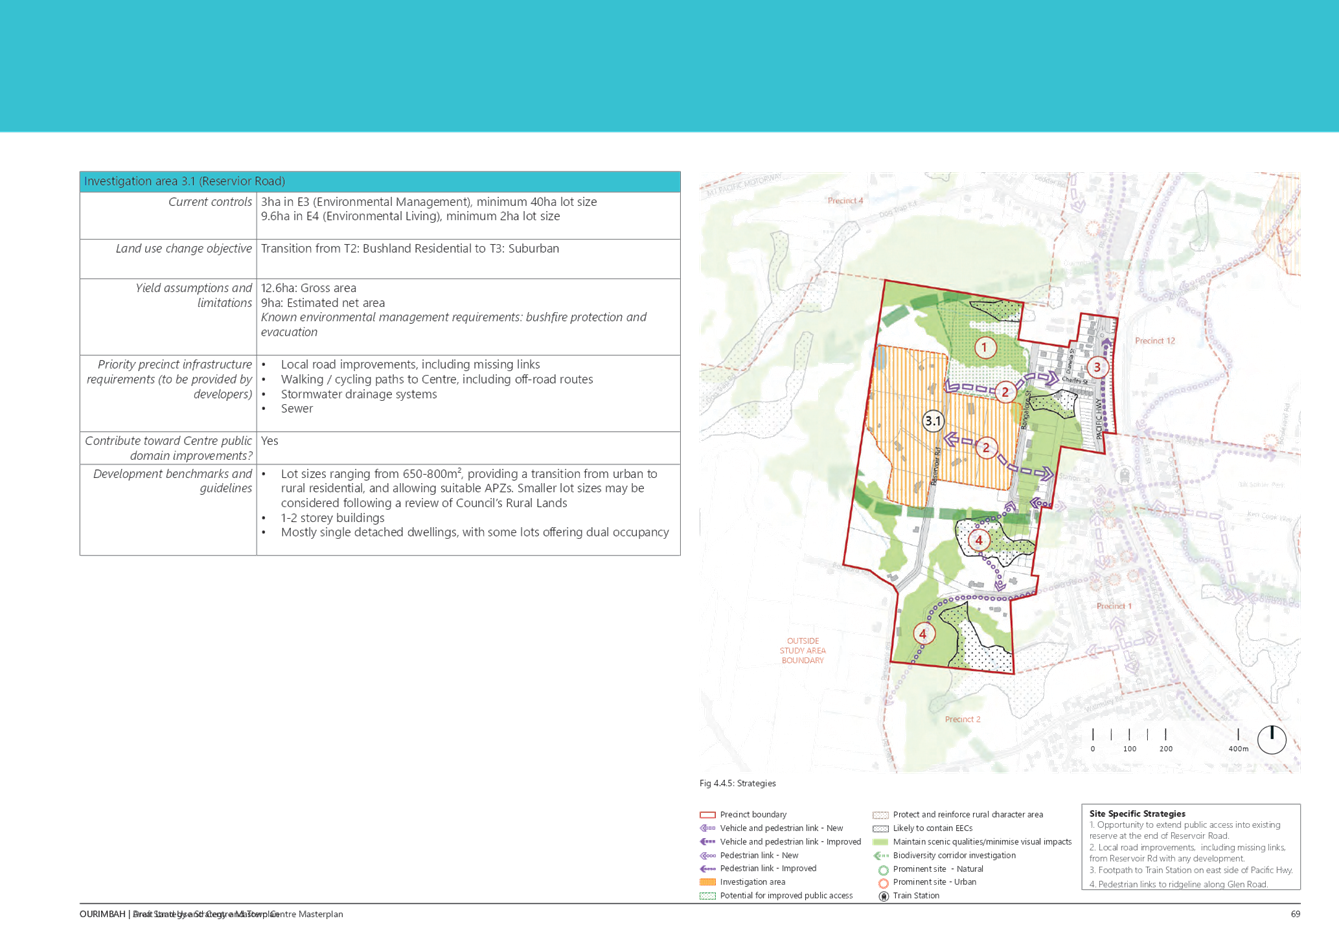
Task: Click the light green legend swatch
Action: click(881, 842)
